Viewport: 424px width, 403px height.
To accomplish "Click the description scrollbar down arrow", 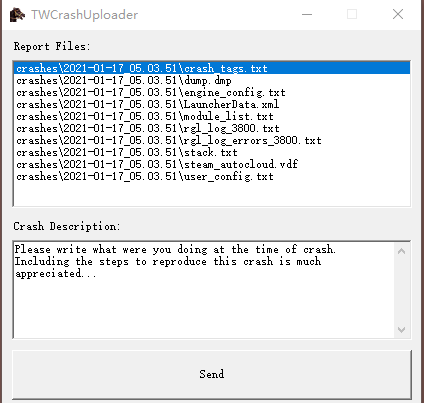I will pos(402,330).
